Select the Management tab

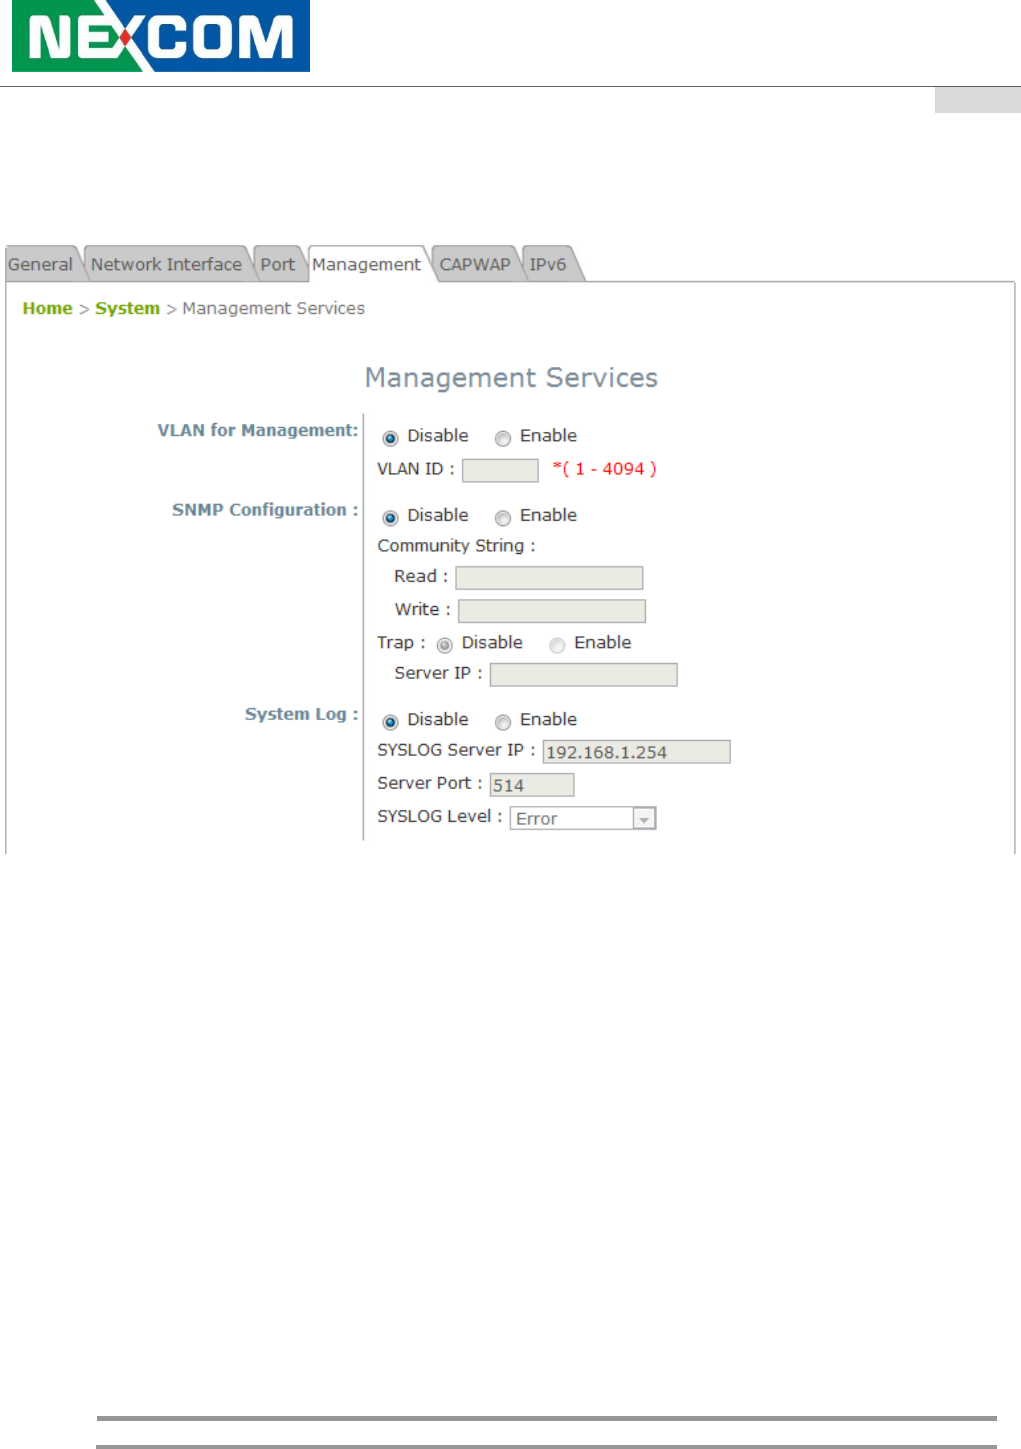(367, 264)
